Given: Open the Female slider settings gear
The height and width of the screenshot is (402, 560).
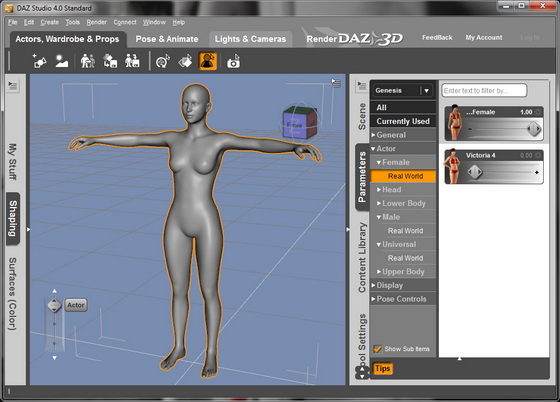Looking at the screenshot, I should pos(539,112).
